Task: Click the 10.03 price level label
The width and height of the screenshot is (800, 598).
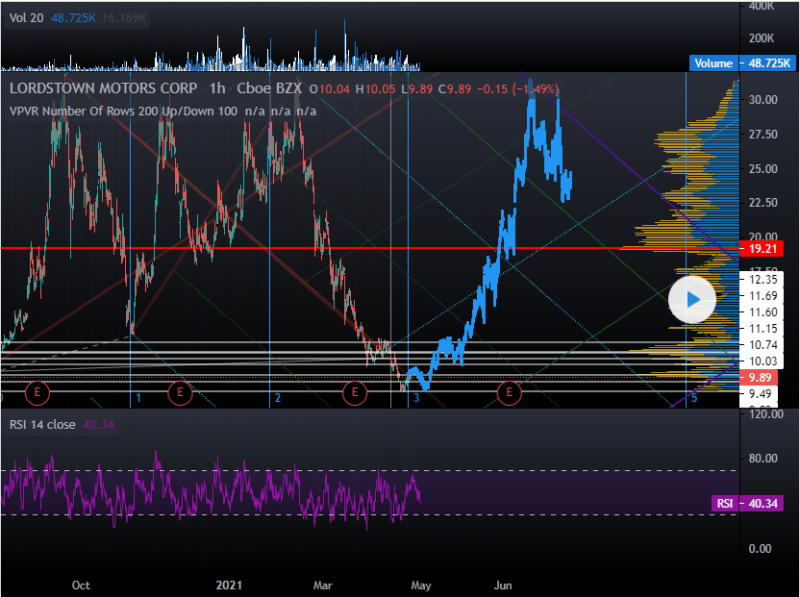Action: pos(763,361)
